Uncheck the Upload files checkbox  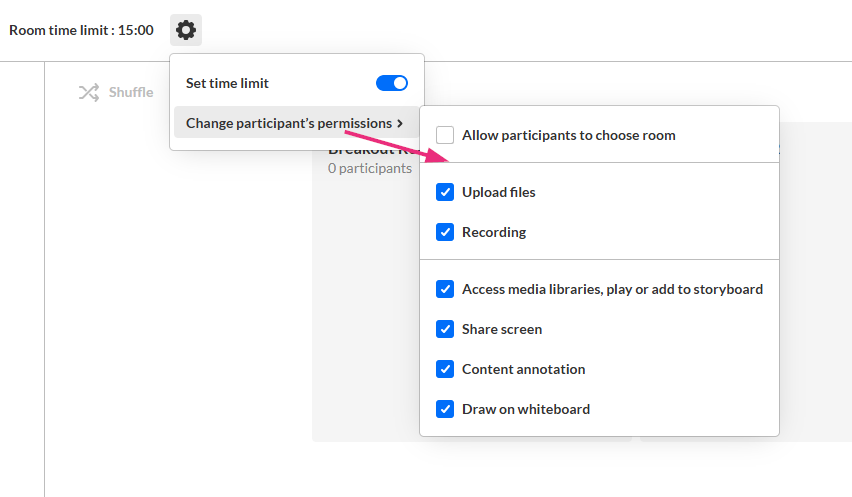coord(445,192)
